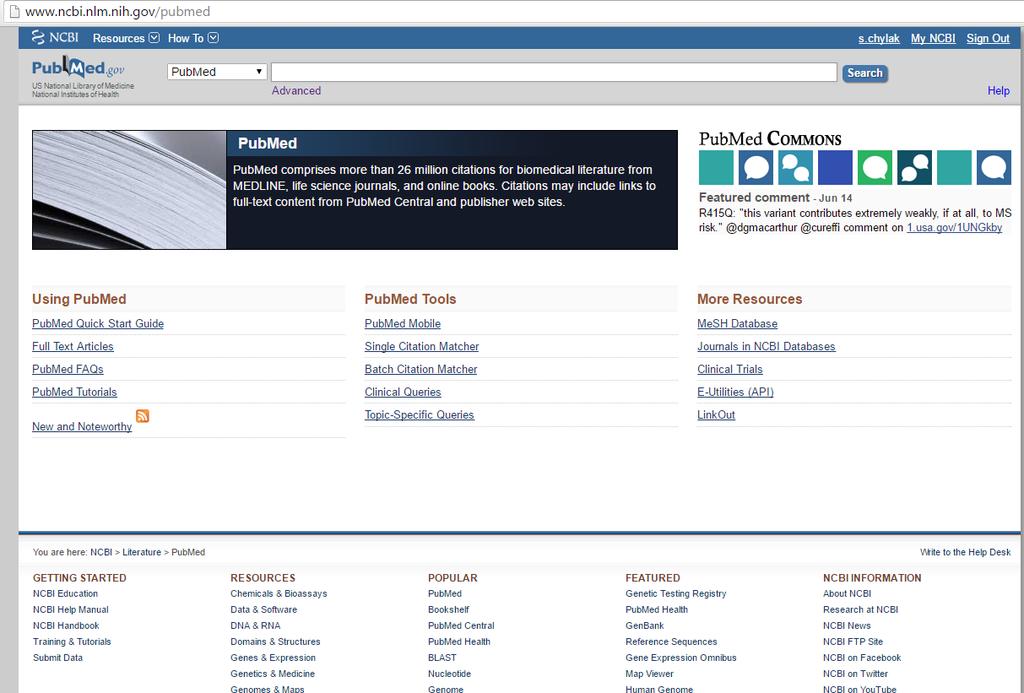
Task: Open PubMed FAQs
Action: 67,369
